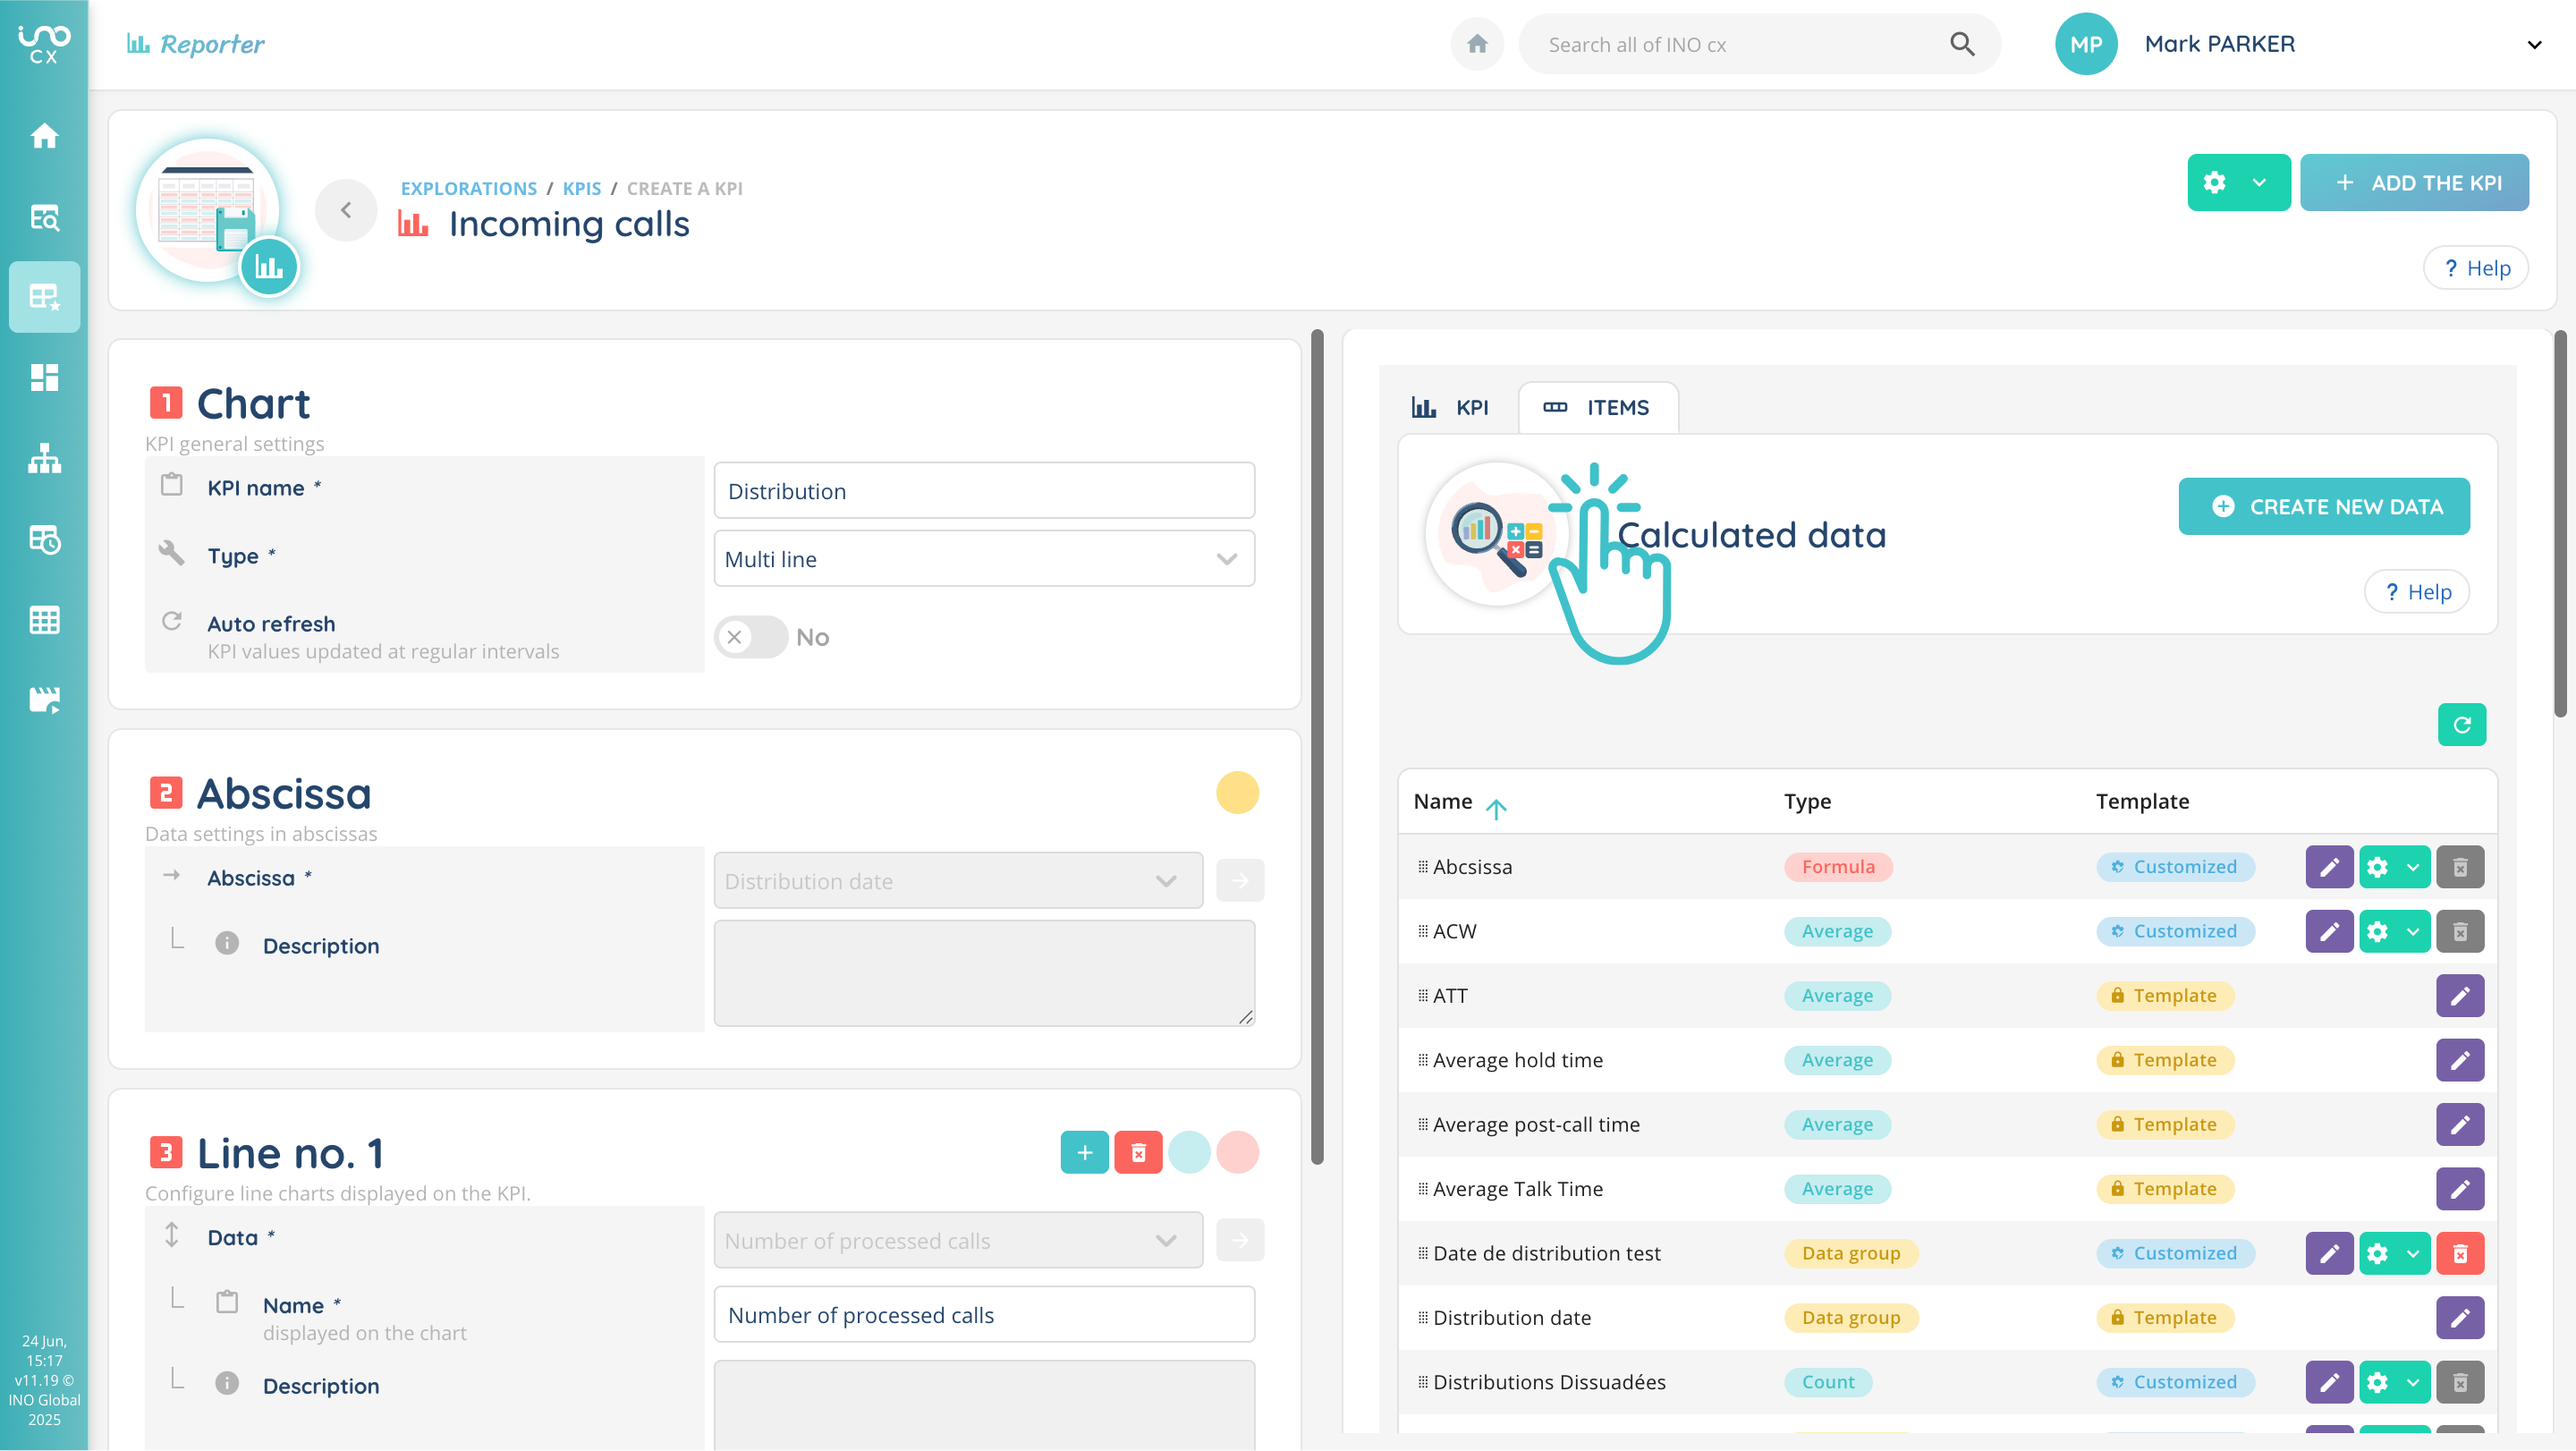Click the red delete line button

point(1138,1152)
